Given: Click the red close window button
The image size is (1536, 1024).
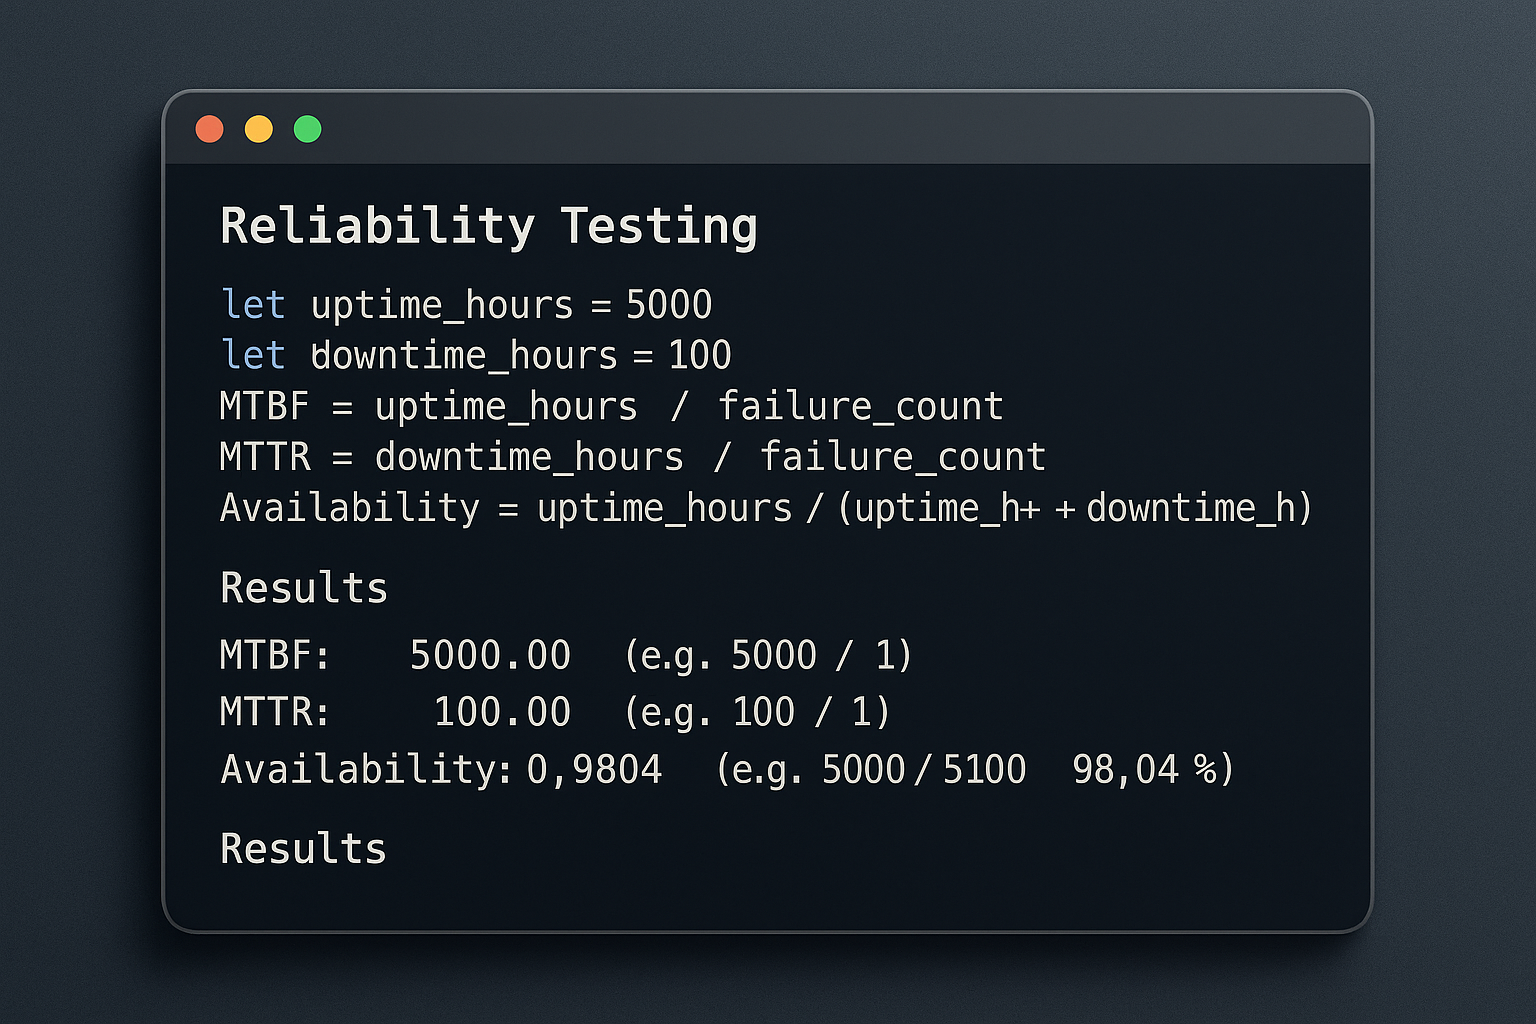Looking at the screenshot, I should 209,129.
